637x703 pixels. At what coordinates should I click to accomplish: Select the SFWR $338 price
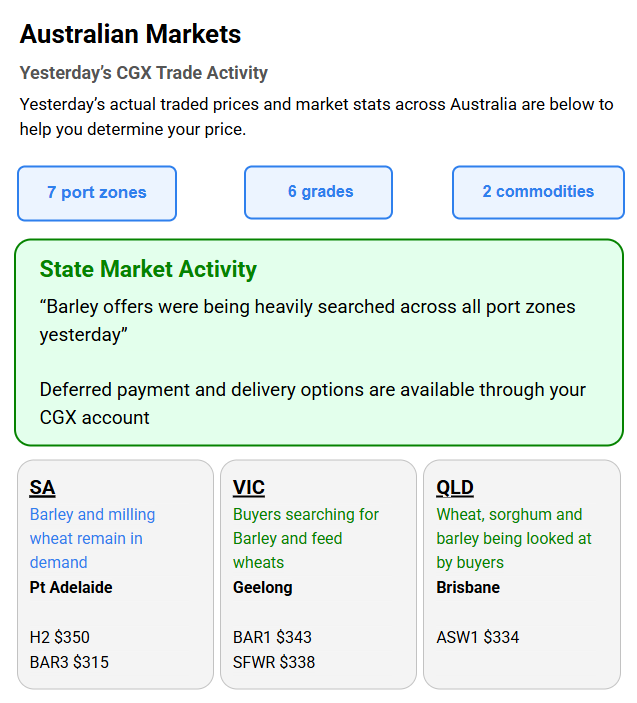(x=274, y=662)
